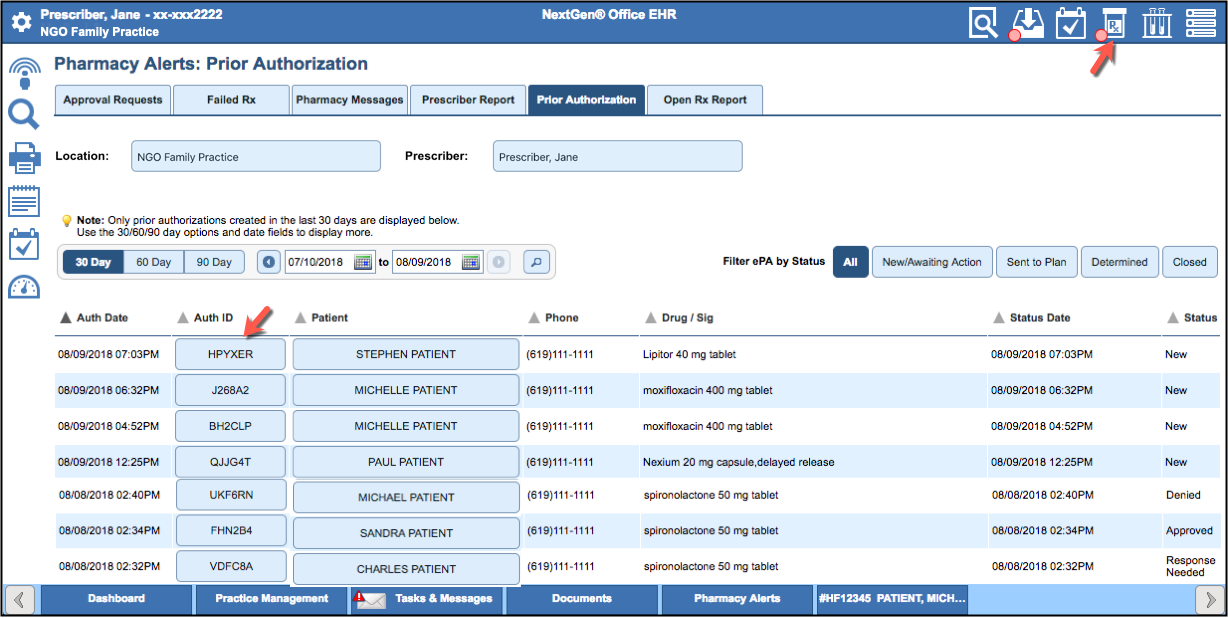Open STEPHEN PATIENT record

405,354
